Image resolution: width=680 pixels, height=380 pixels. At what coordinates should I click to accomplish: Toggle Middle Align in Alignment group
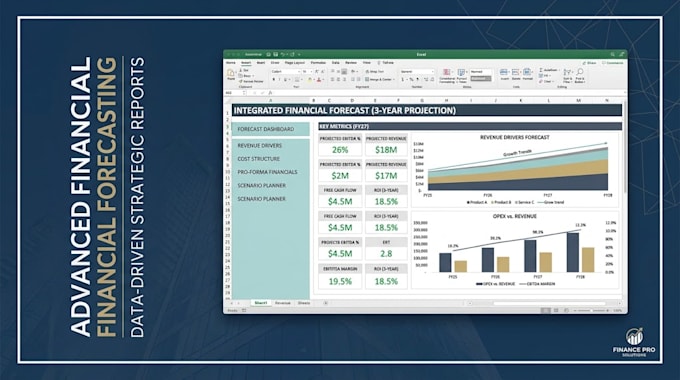pyautogui.click(x=338, y=71)
